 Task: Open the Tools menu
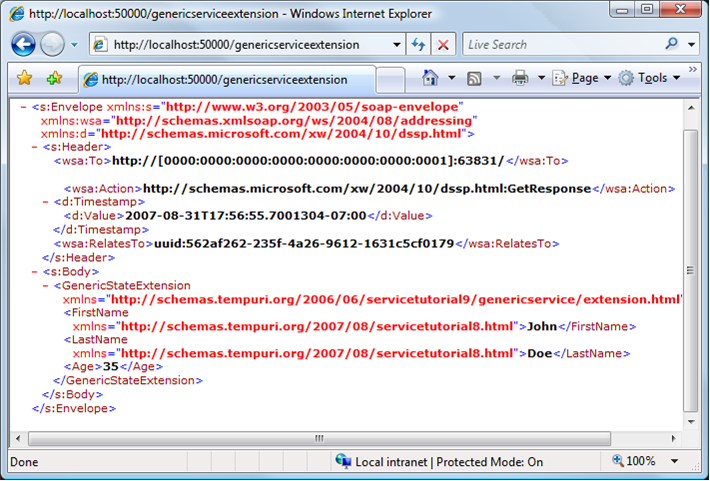point(649,78)
